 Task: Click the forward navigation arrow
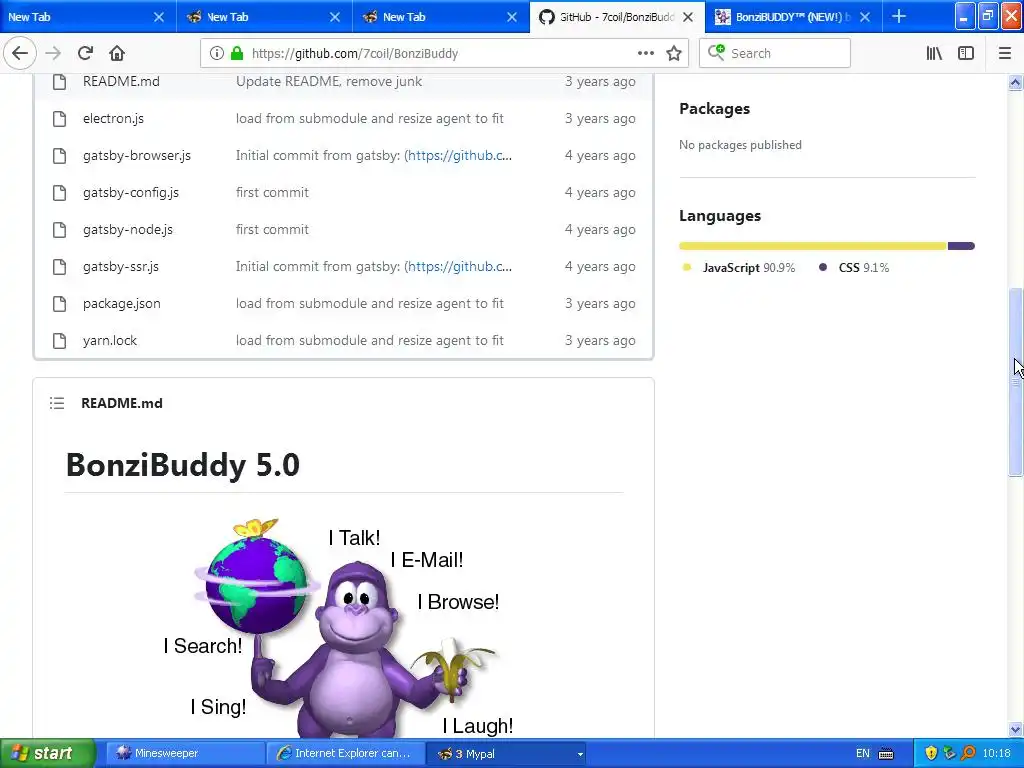tap(53, 53)
